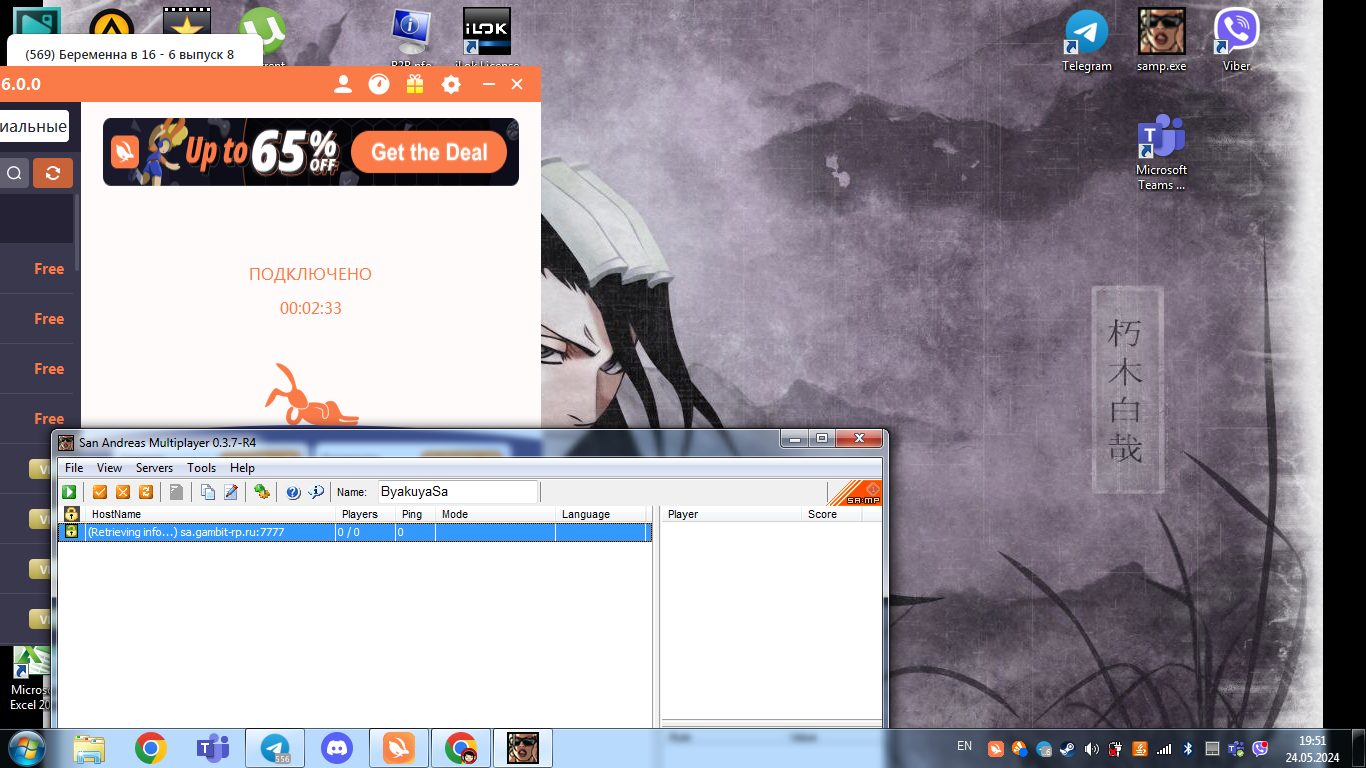The width and height of the screenshot is (1366, 768).
Task: Click the Delete Server orange X icon
Action: [x=123, y=492]
